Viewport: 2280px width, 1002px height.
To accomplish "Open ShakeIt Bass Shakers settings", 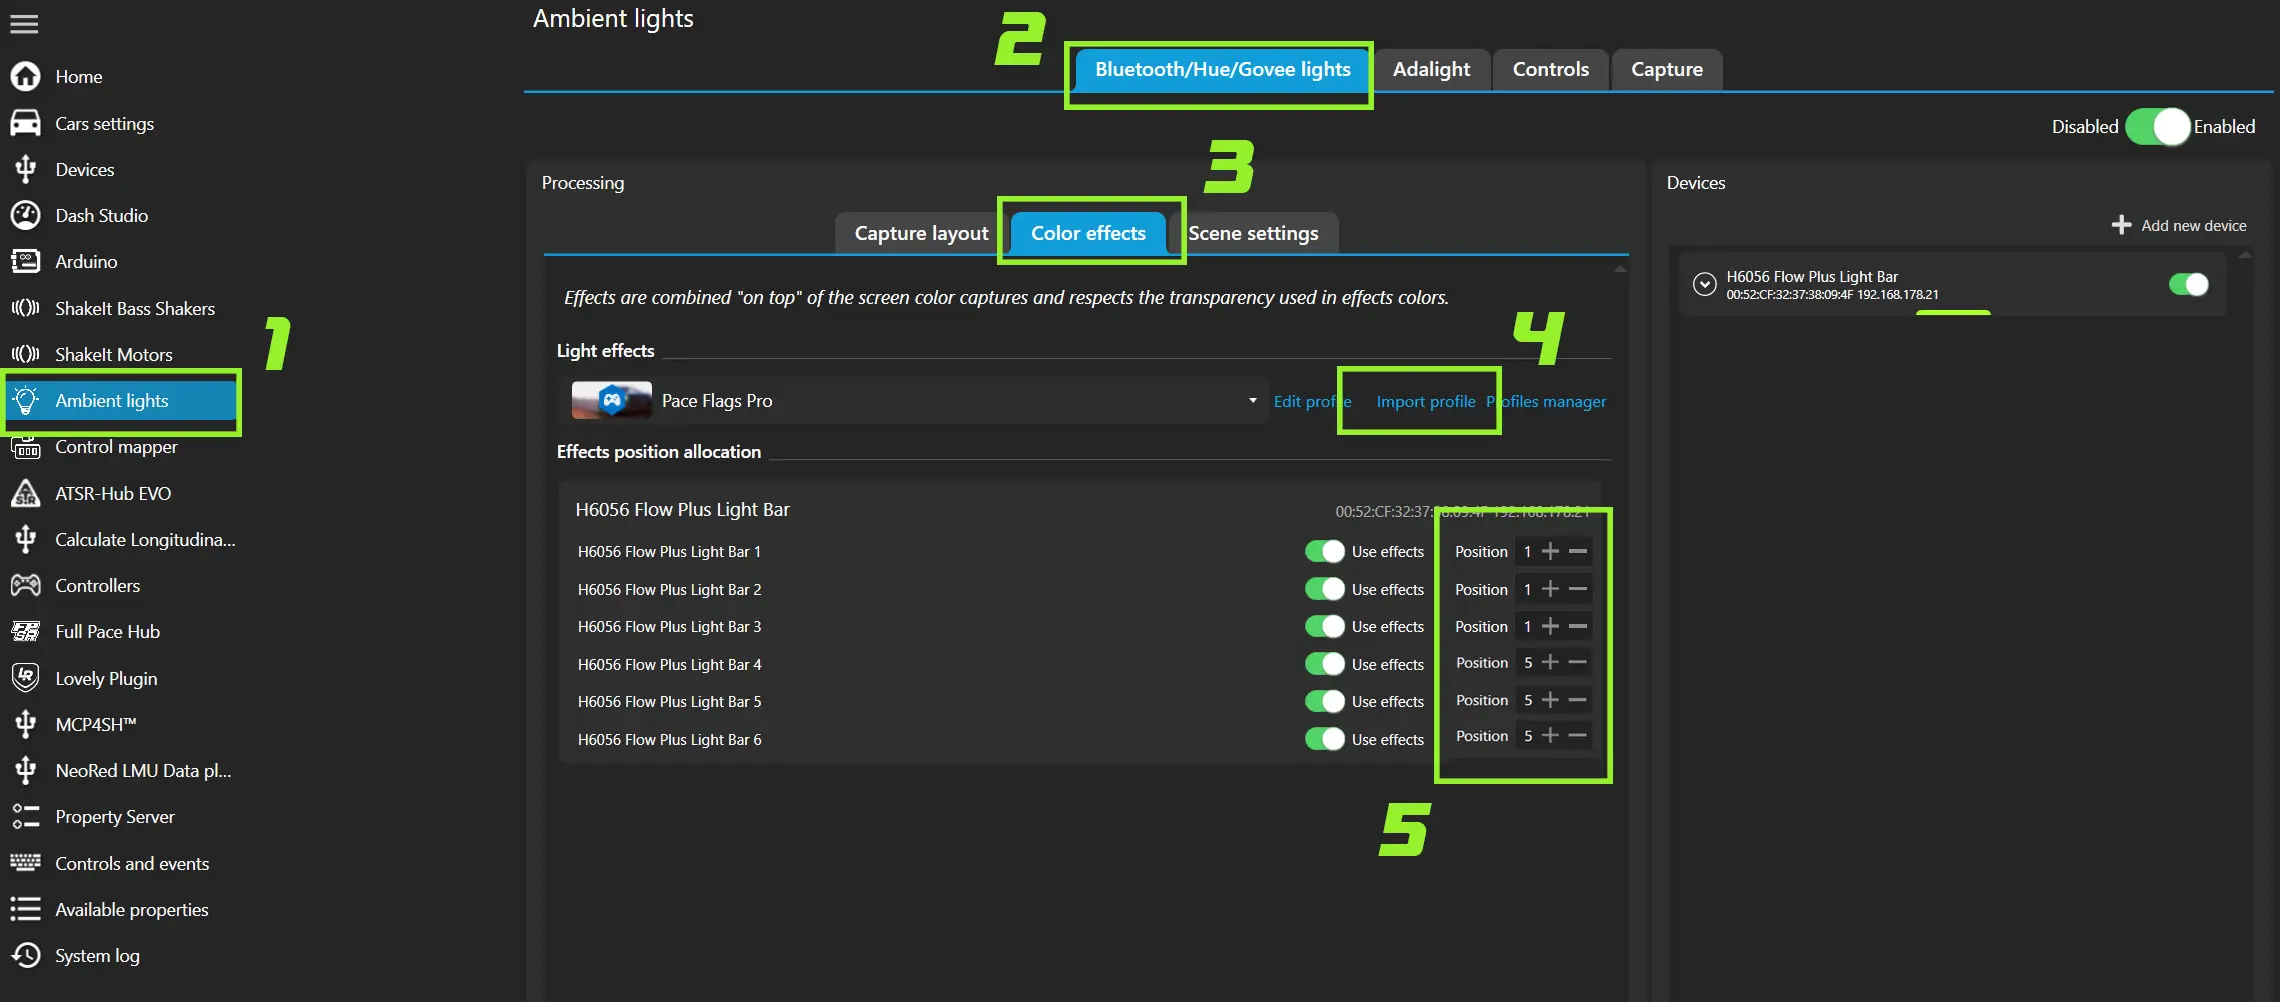I will [x=135, y=308].
